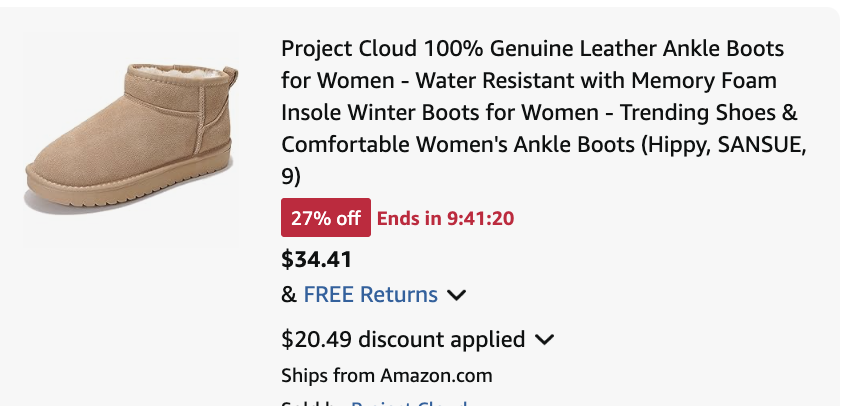
Task: Click the $34.41 price
Action: click(x=316, y=260)
